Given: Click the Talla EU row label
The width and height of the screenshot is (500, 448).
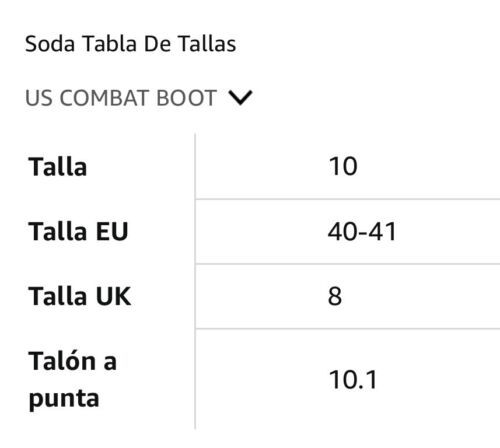Looking at the screenshot, I should 78,231.
